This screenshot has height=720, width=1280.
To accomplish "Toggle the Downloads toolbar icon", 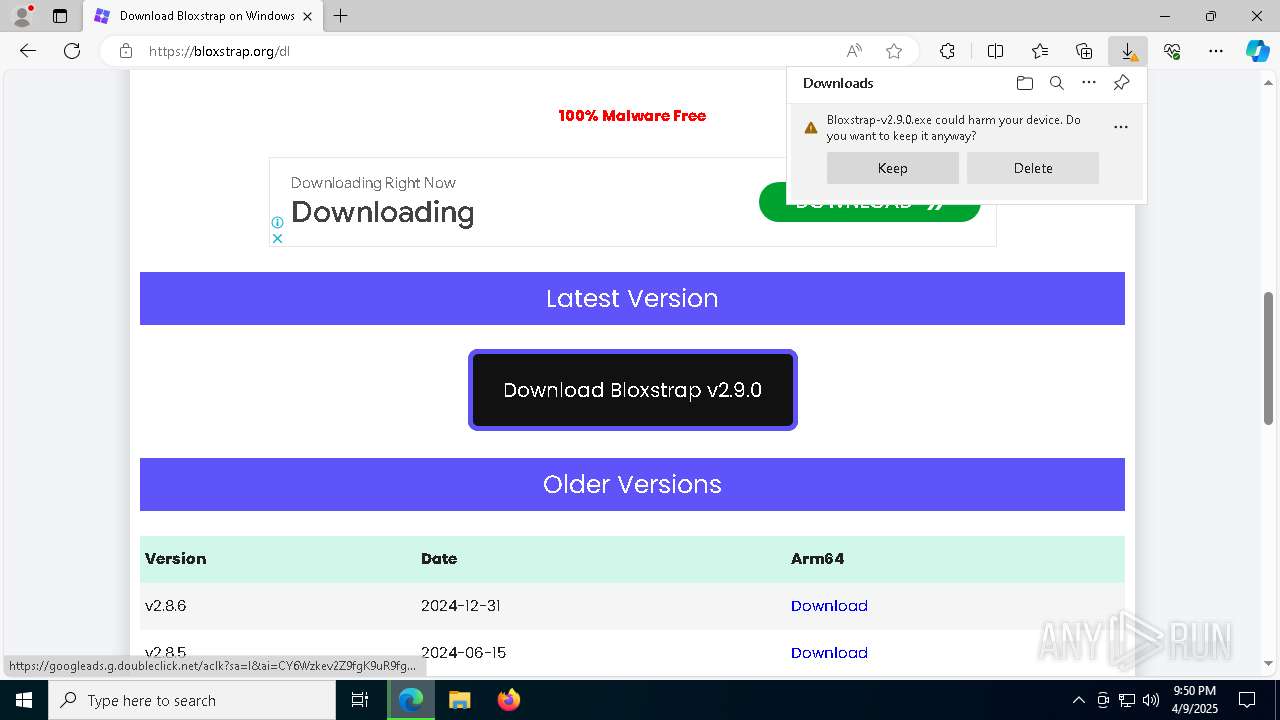I will click(x=1128, y=51).
